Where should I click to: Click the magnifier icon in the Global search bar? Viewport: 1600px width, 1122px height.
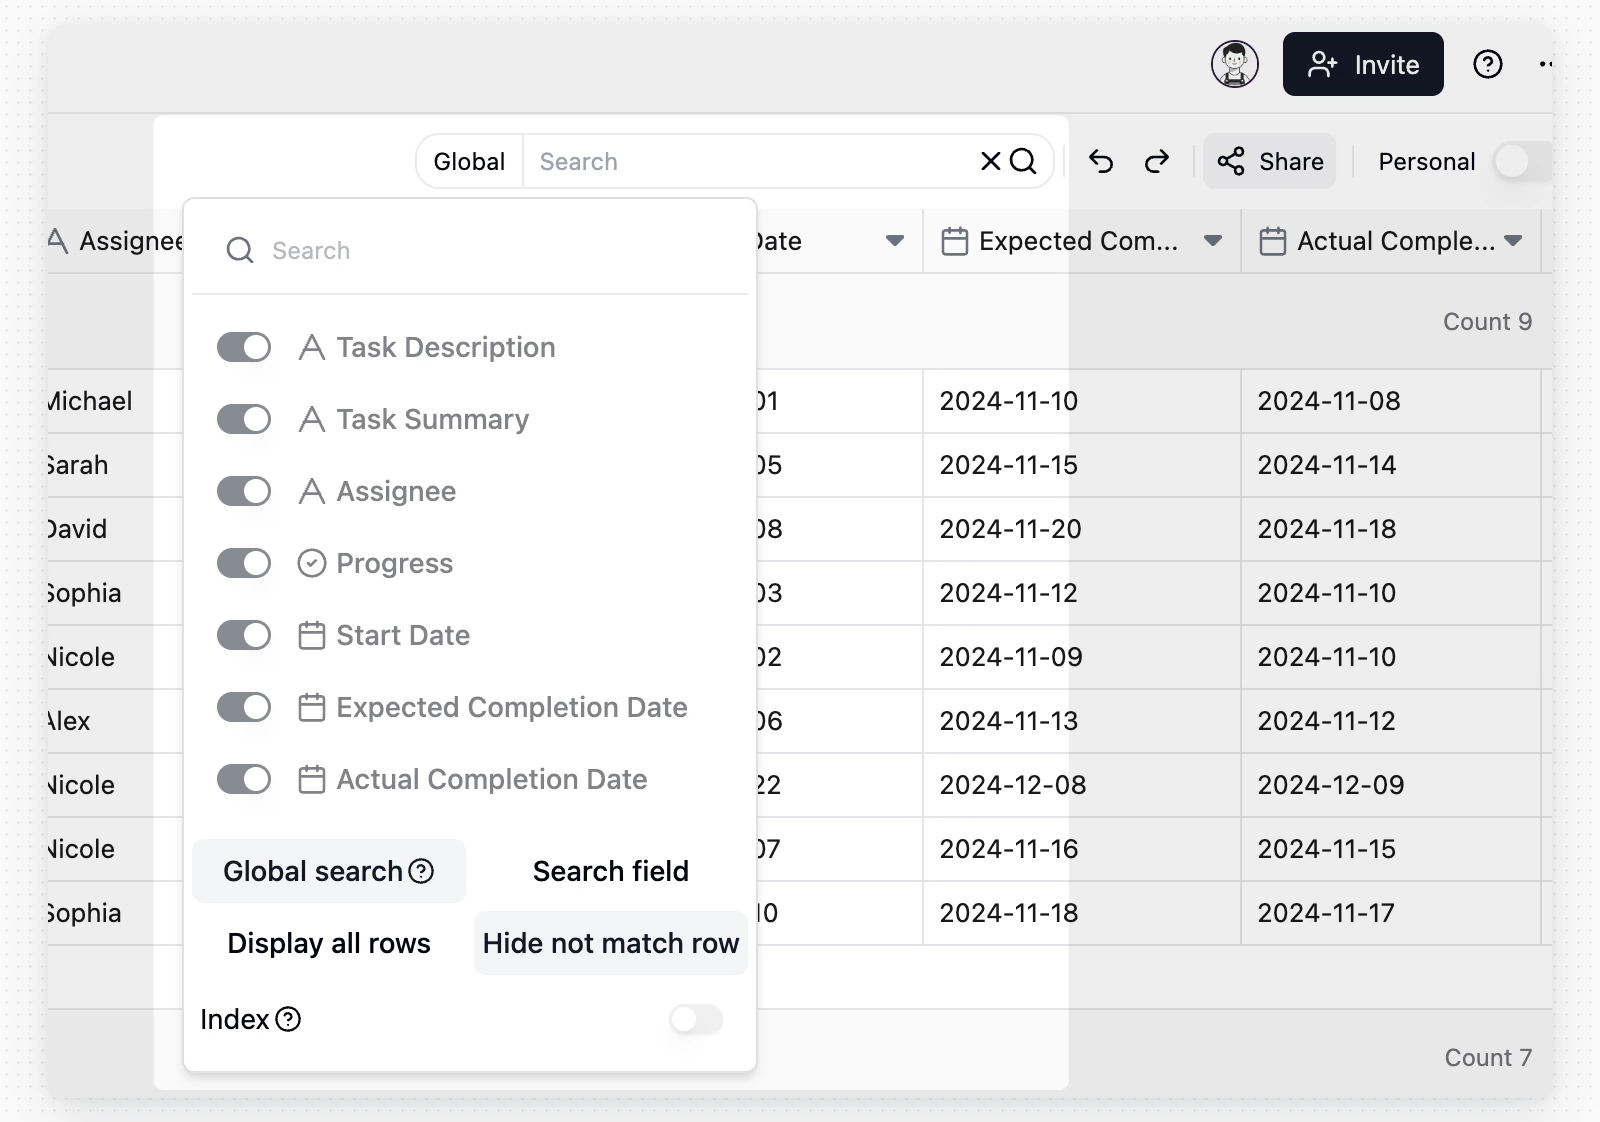tap(1023, 161)
